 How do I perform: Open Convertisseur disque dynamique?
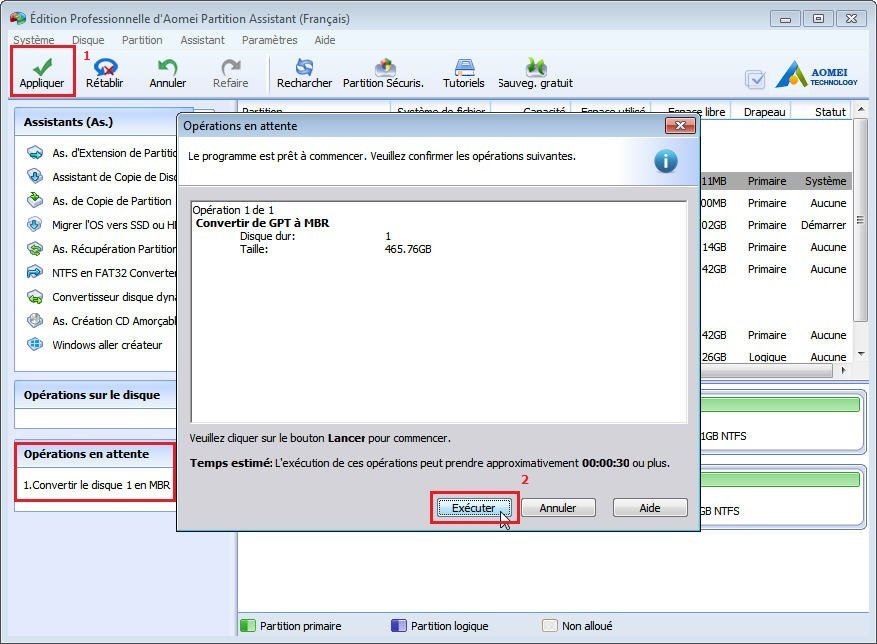point(102,297)
